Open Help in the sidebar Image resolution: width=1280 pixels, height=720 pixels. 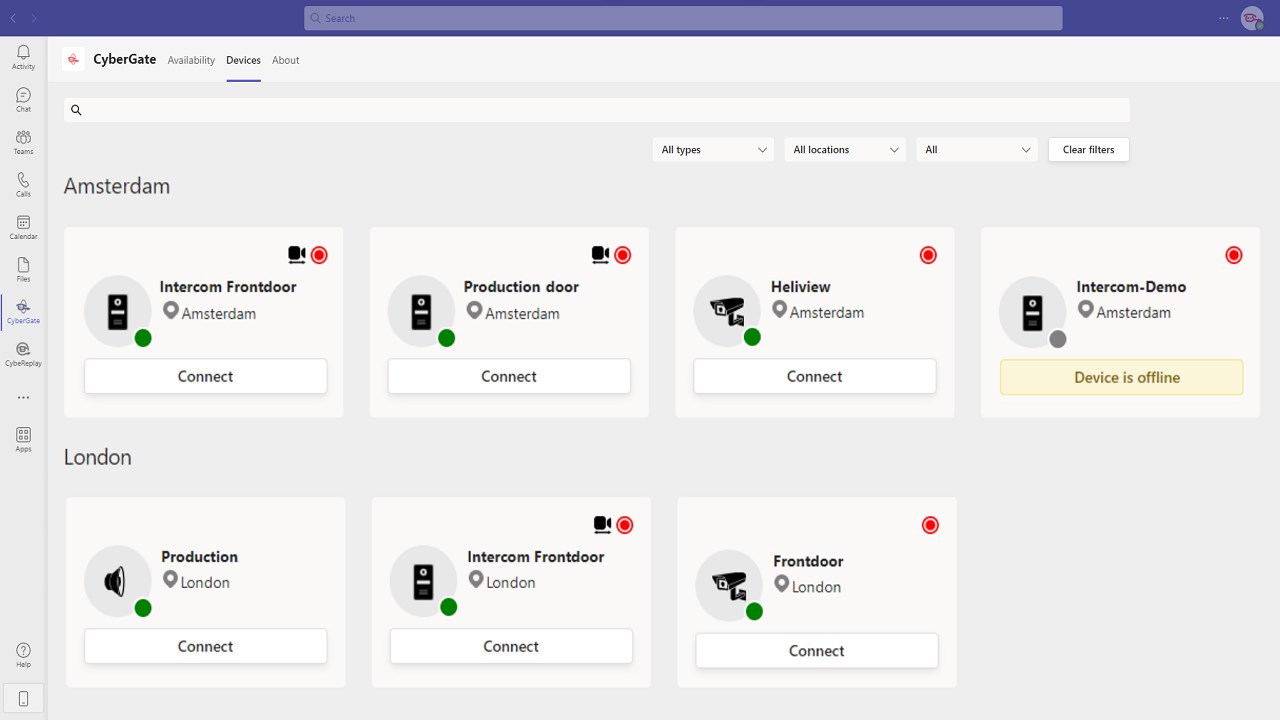click(23, 655)
